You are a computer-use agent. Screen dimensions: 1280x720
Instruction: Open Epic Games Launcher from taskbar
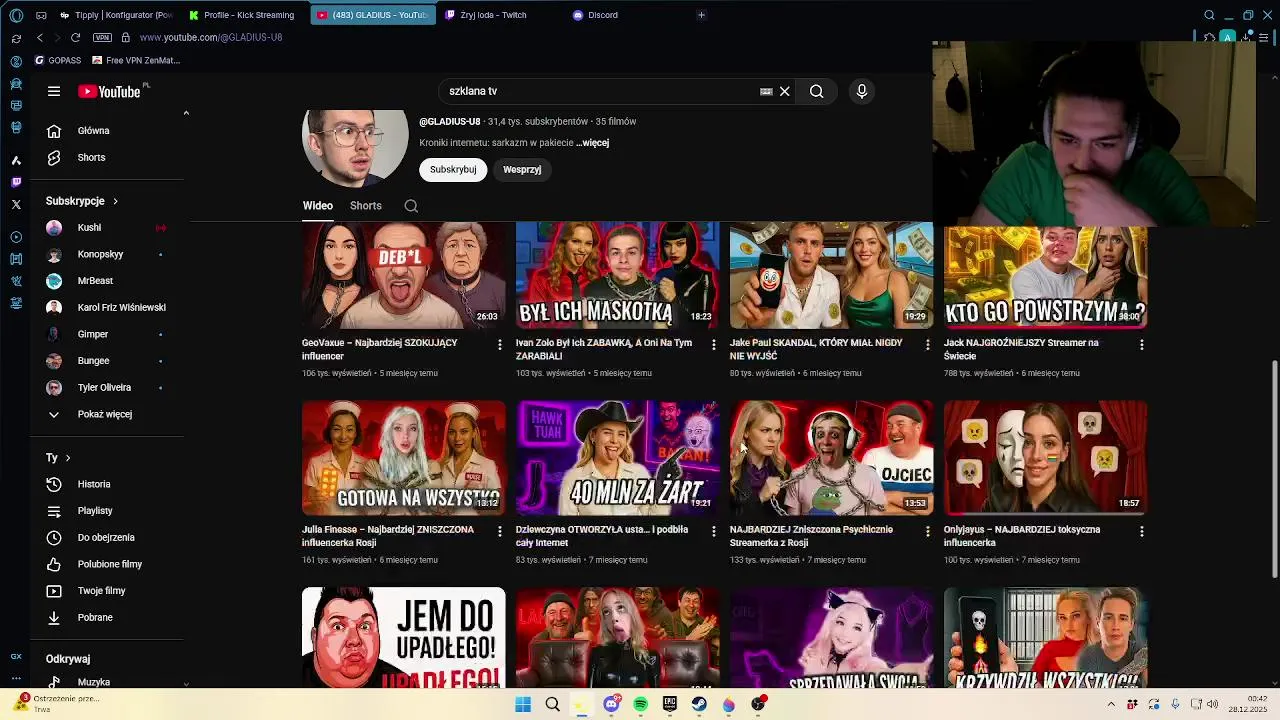point(670,704)
